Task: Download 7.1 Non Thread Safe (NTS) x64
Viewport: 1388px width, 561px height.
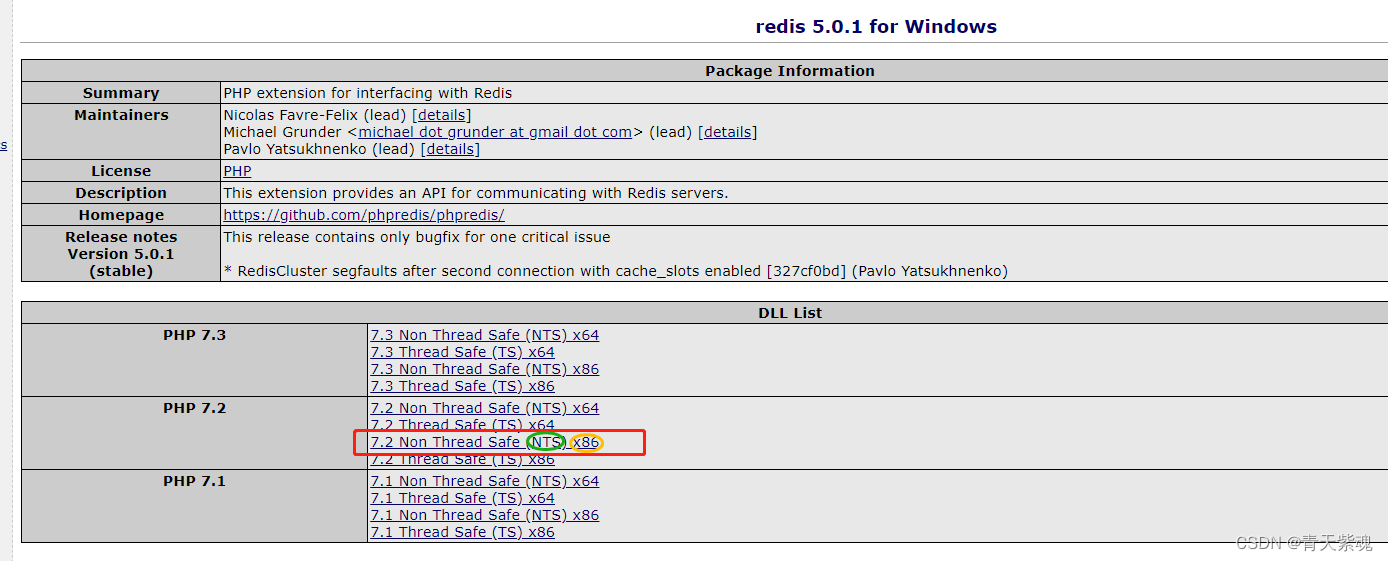Action: tap(485, 481)
